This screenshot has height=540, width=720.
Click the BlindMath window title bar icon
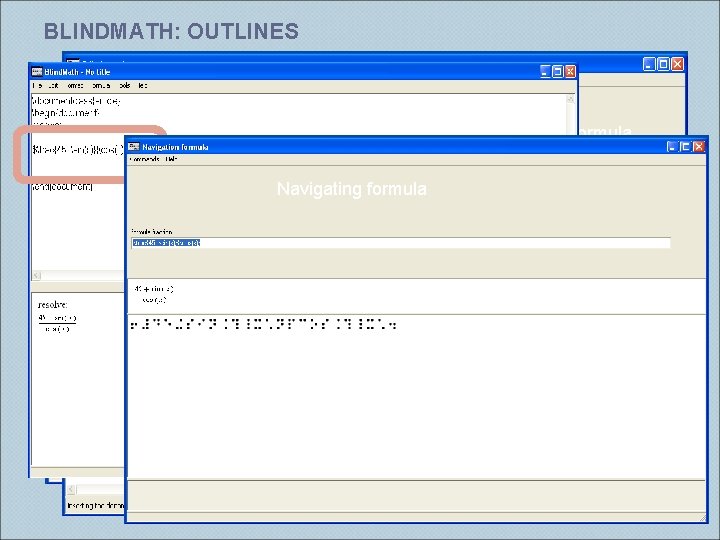[37, 71]
